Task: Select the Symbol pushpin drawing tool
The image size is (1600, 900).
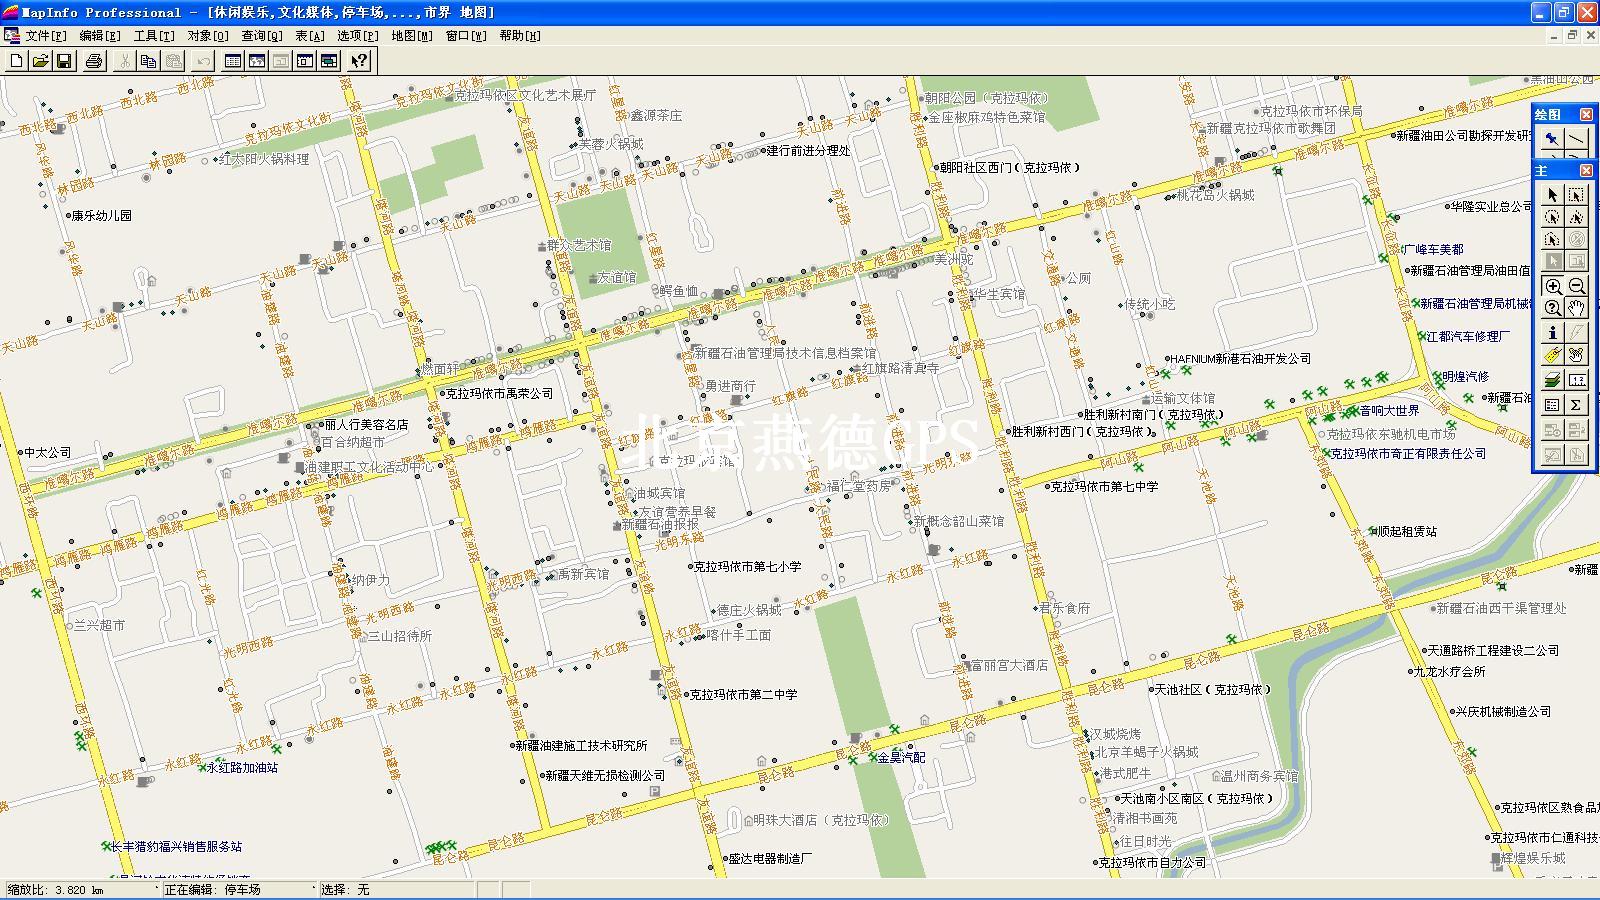Action: [x=1552, y=139]
